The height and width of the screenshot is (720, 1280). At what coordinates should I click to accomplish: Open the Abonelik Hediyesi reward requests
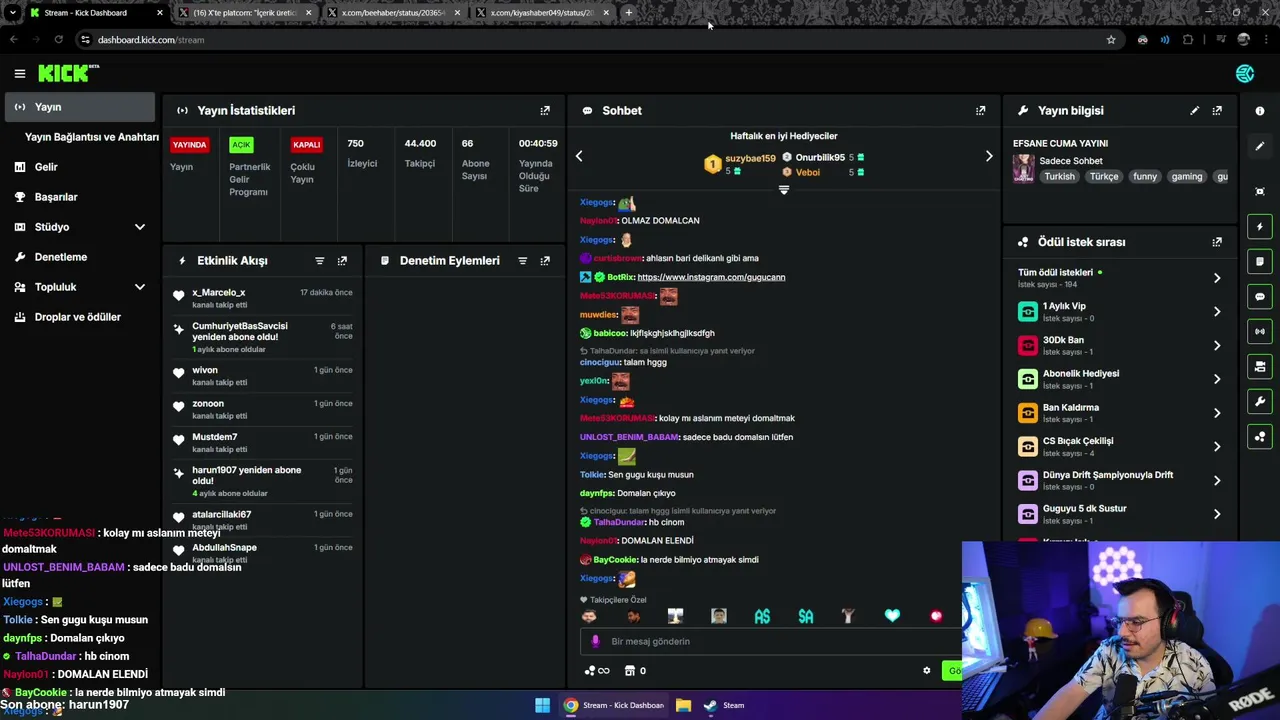point(1119,379)
